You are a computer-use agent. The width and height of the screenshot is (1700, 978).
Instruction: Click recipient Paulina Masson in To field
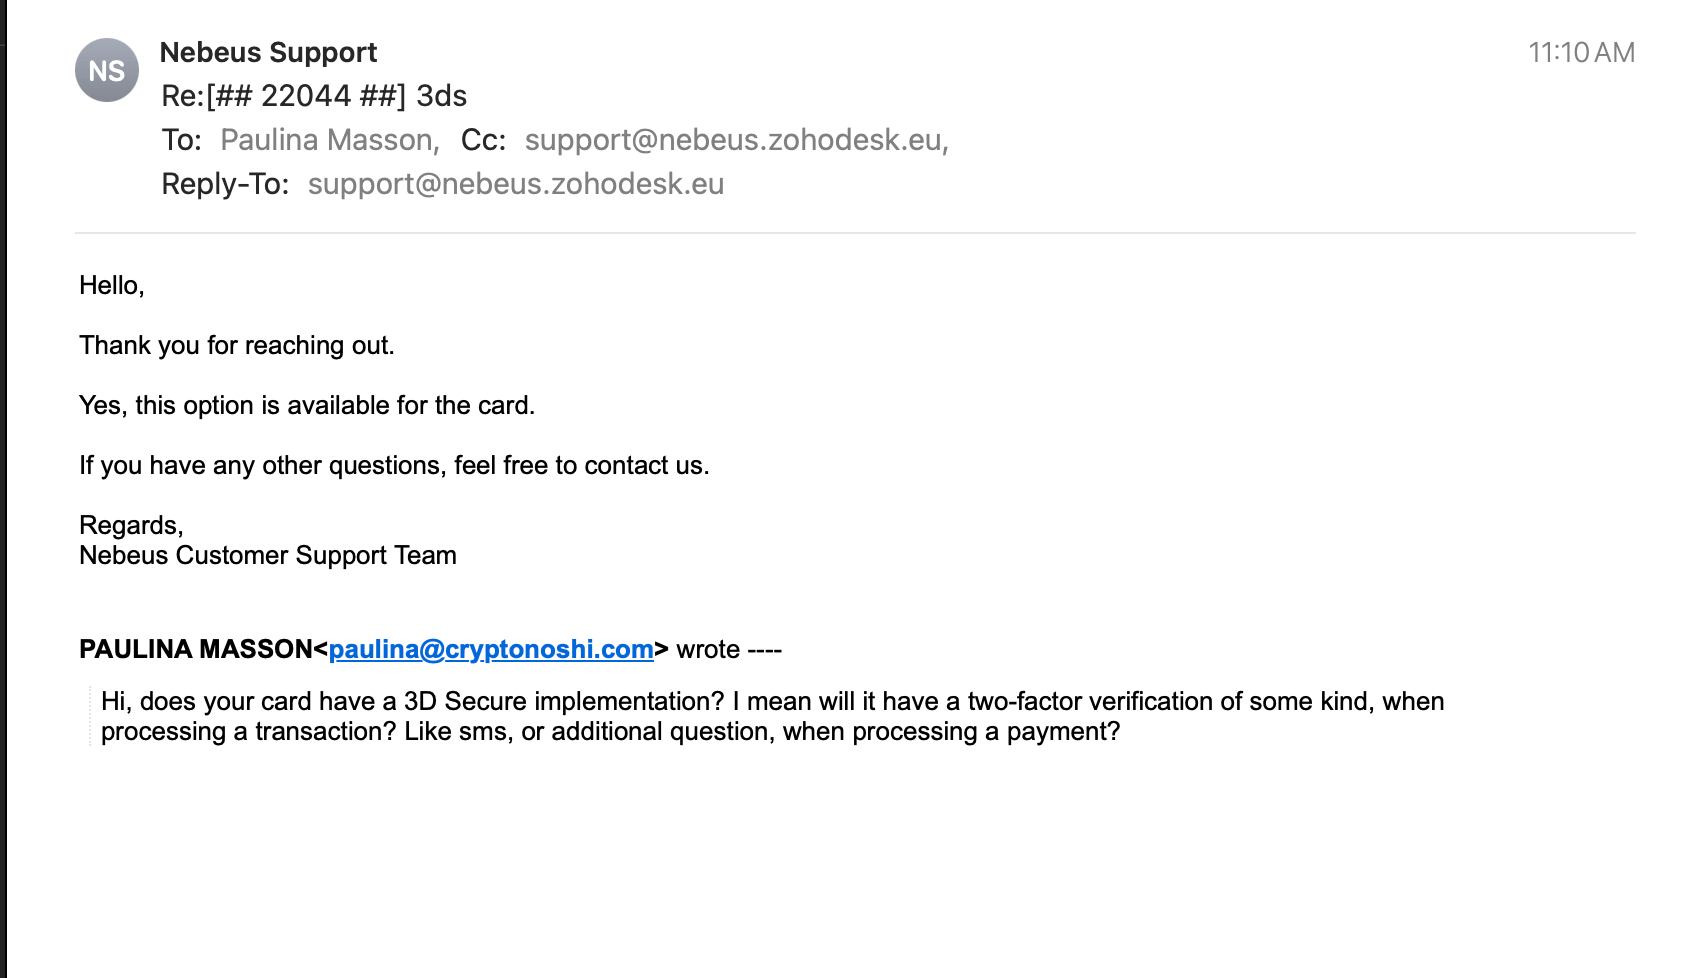coord(330,140)
